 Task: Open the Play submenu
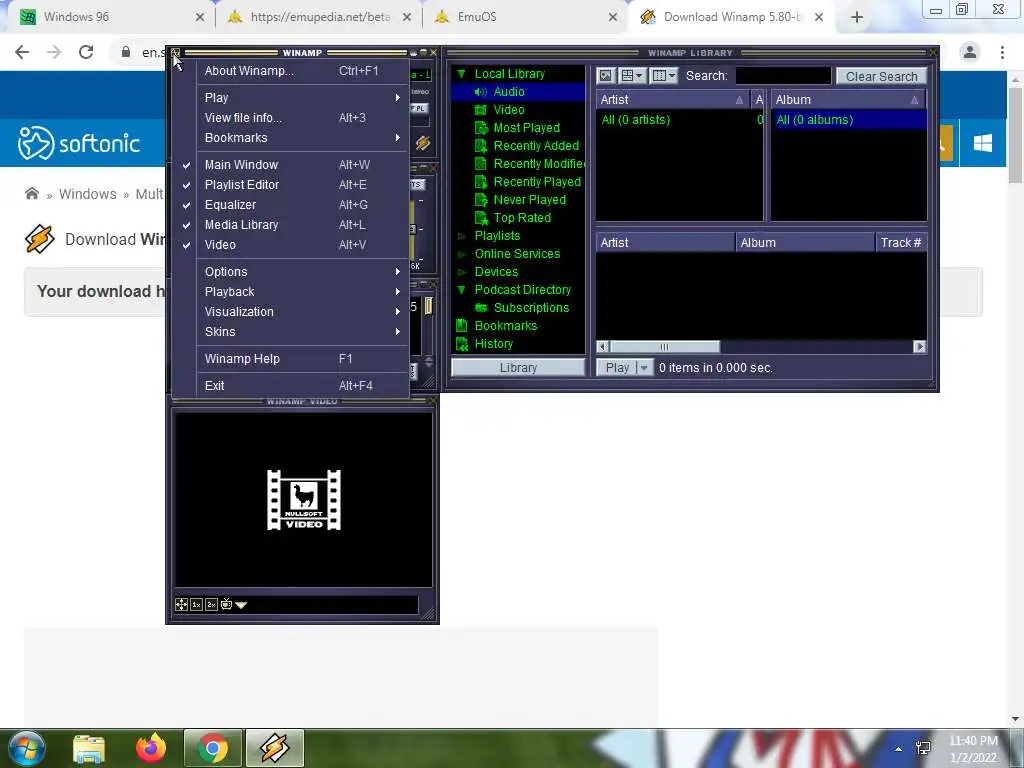tap(291, 97)
